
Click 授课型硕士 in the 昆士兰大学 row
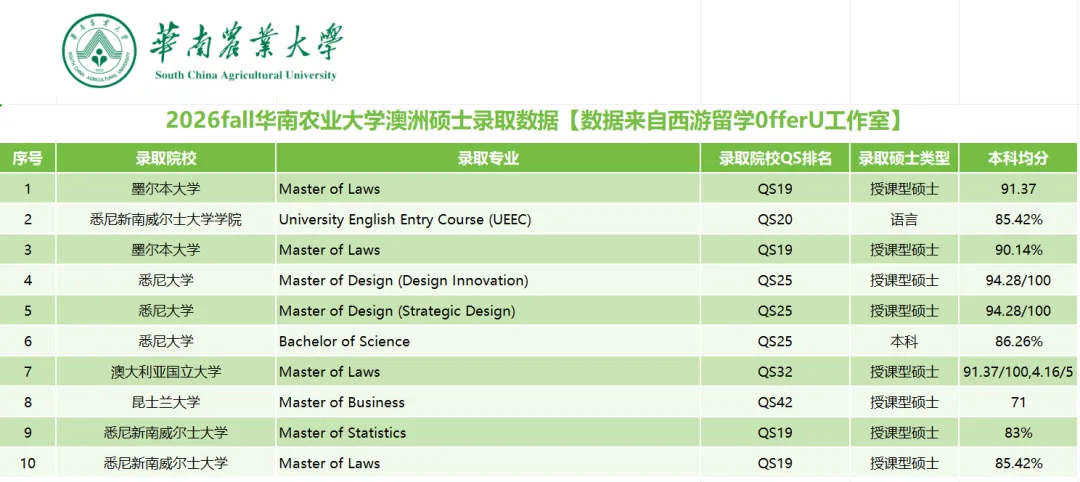[904, 402]
